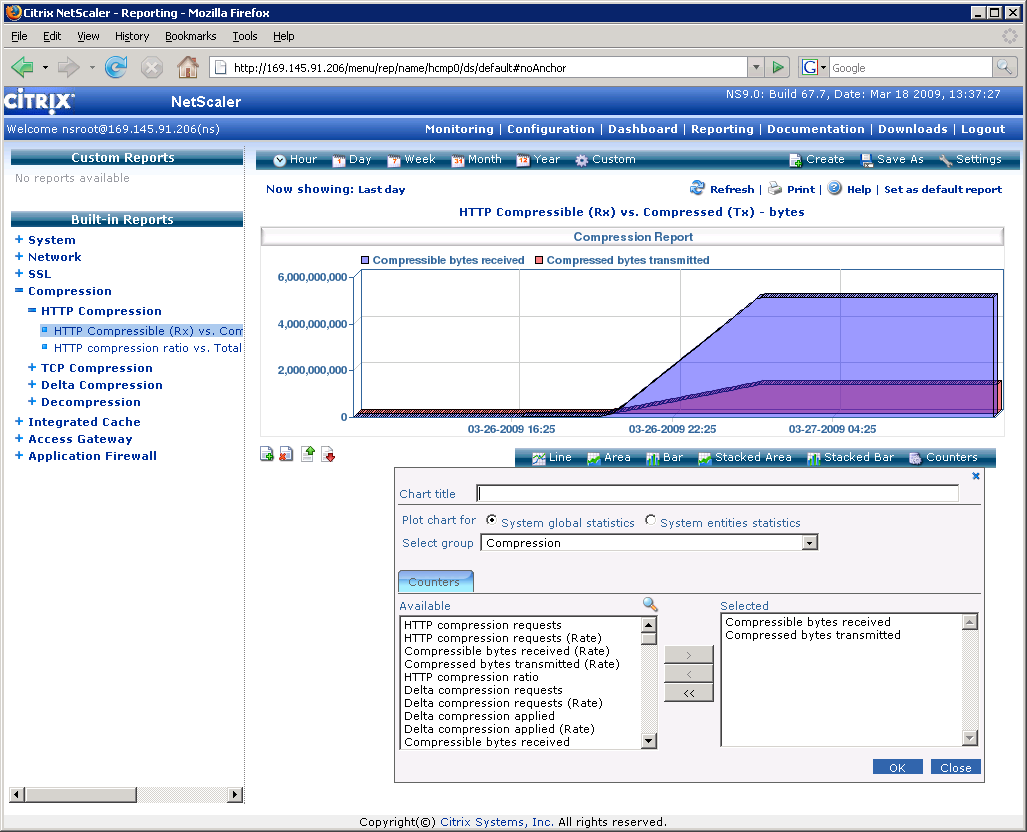
Task: Collapse the Compression tree node
Action: 19,291
